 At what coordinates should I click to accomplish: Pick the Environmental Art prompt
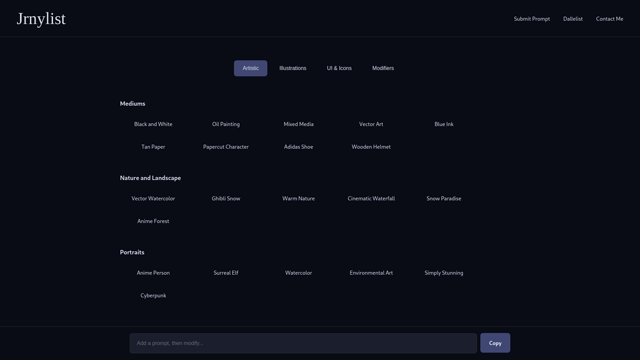point(371,273)
